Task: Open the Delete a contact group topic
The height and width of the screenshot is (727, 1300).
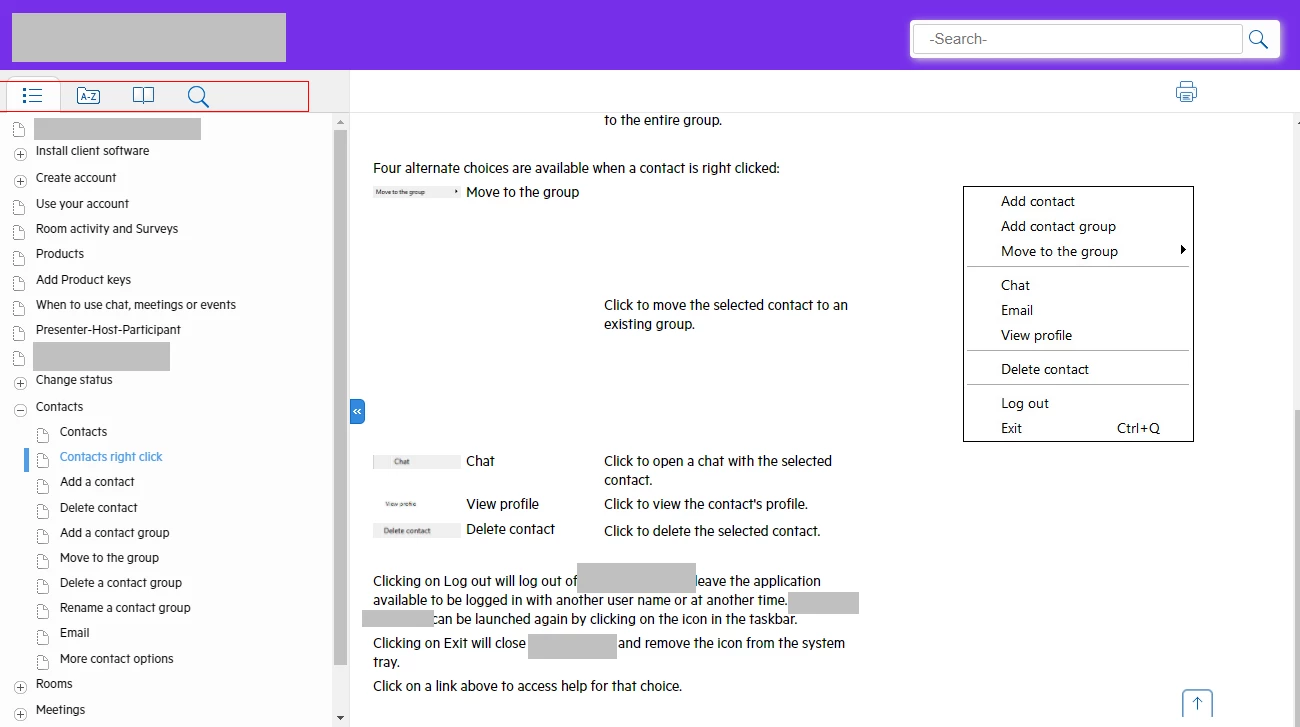Action: 121,583
